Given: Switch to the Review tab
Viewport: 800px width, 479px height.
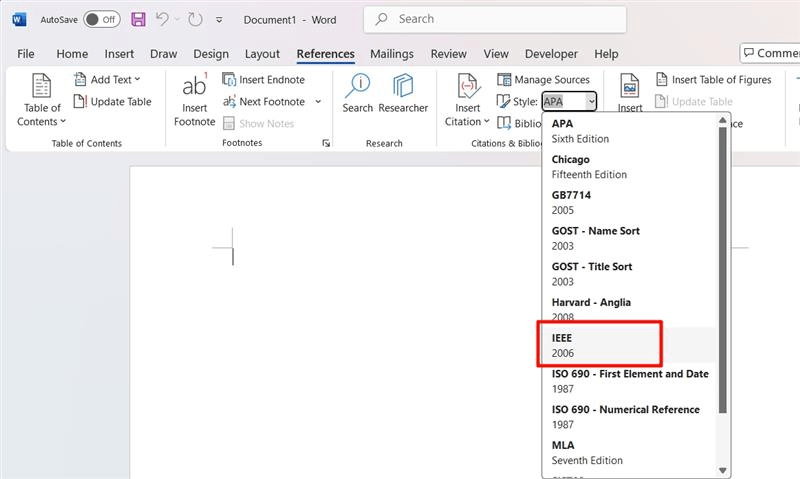Looking at the screenshot, I should [448, 54].
